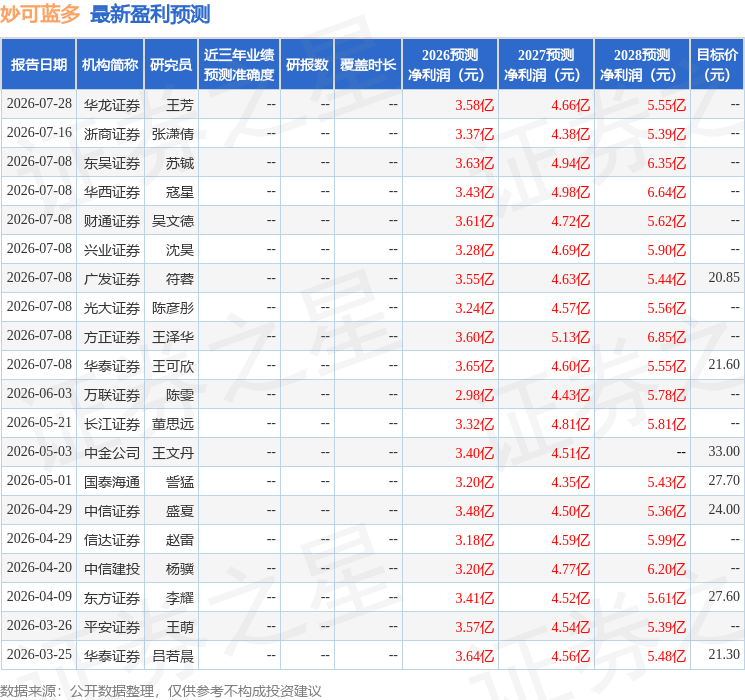This screenshot has height=700, width=745.
Task: Click the date 2026-03-25 in last row
Action: (39, 654)
